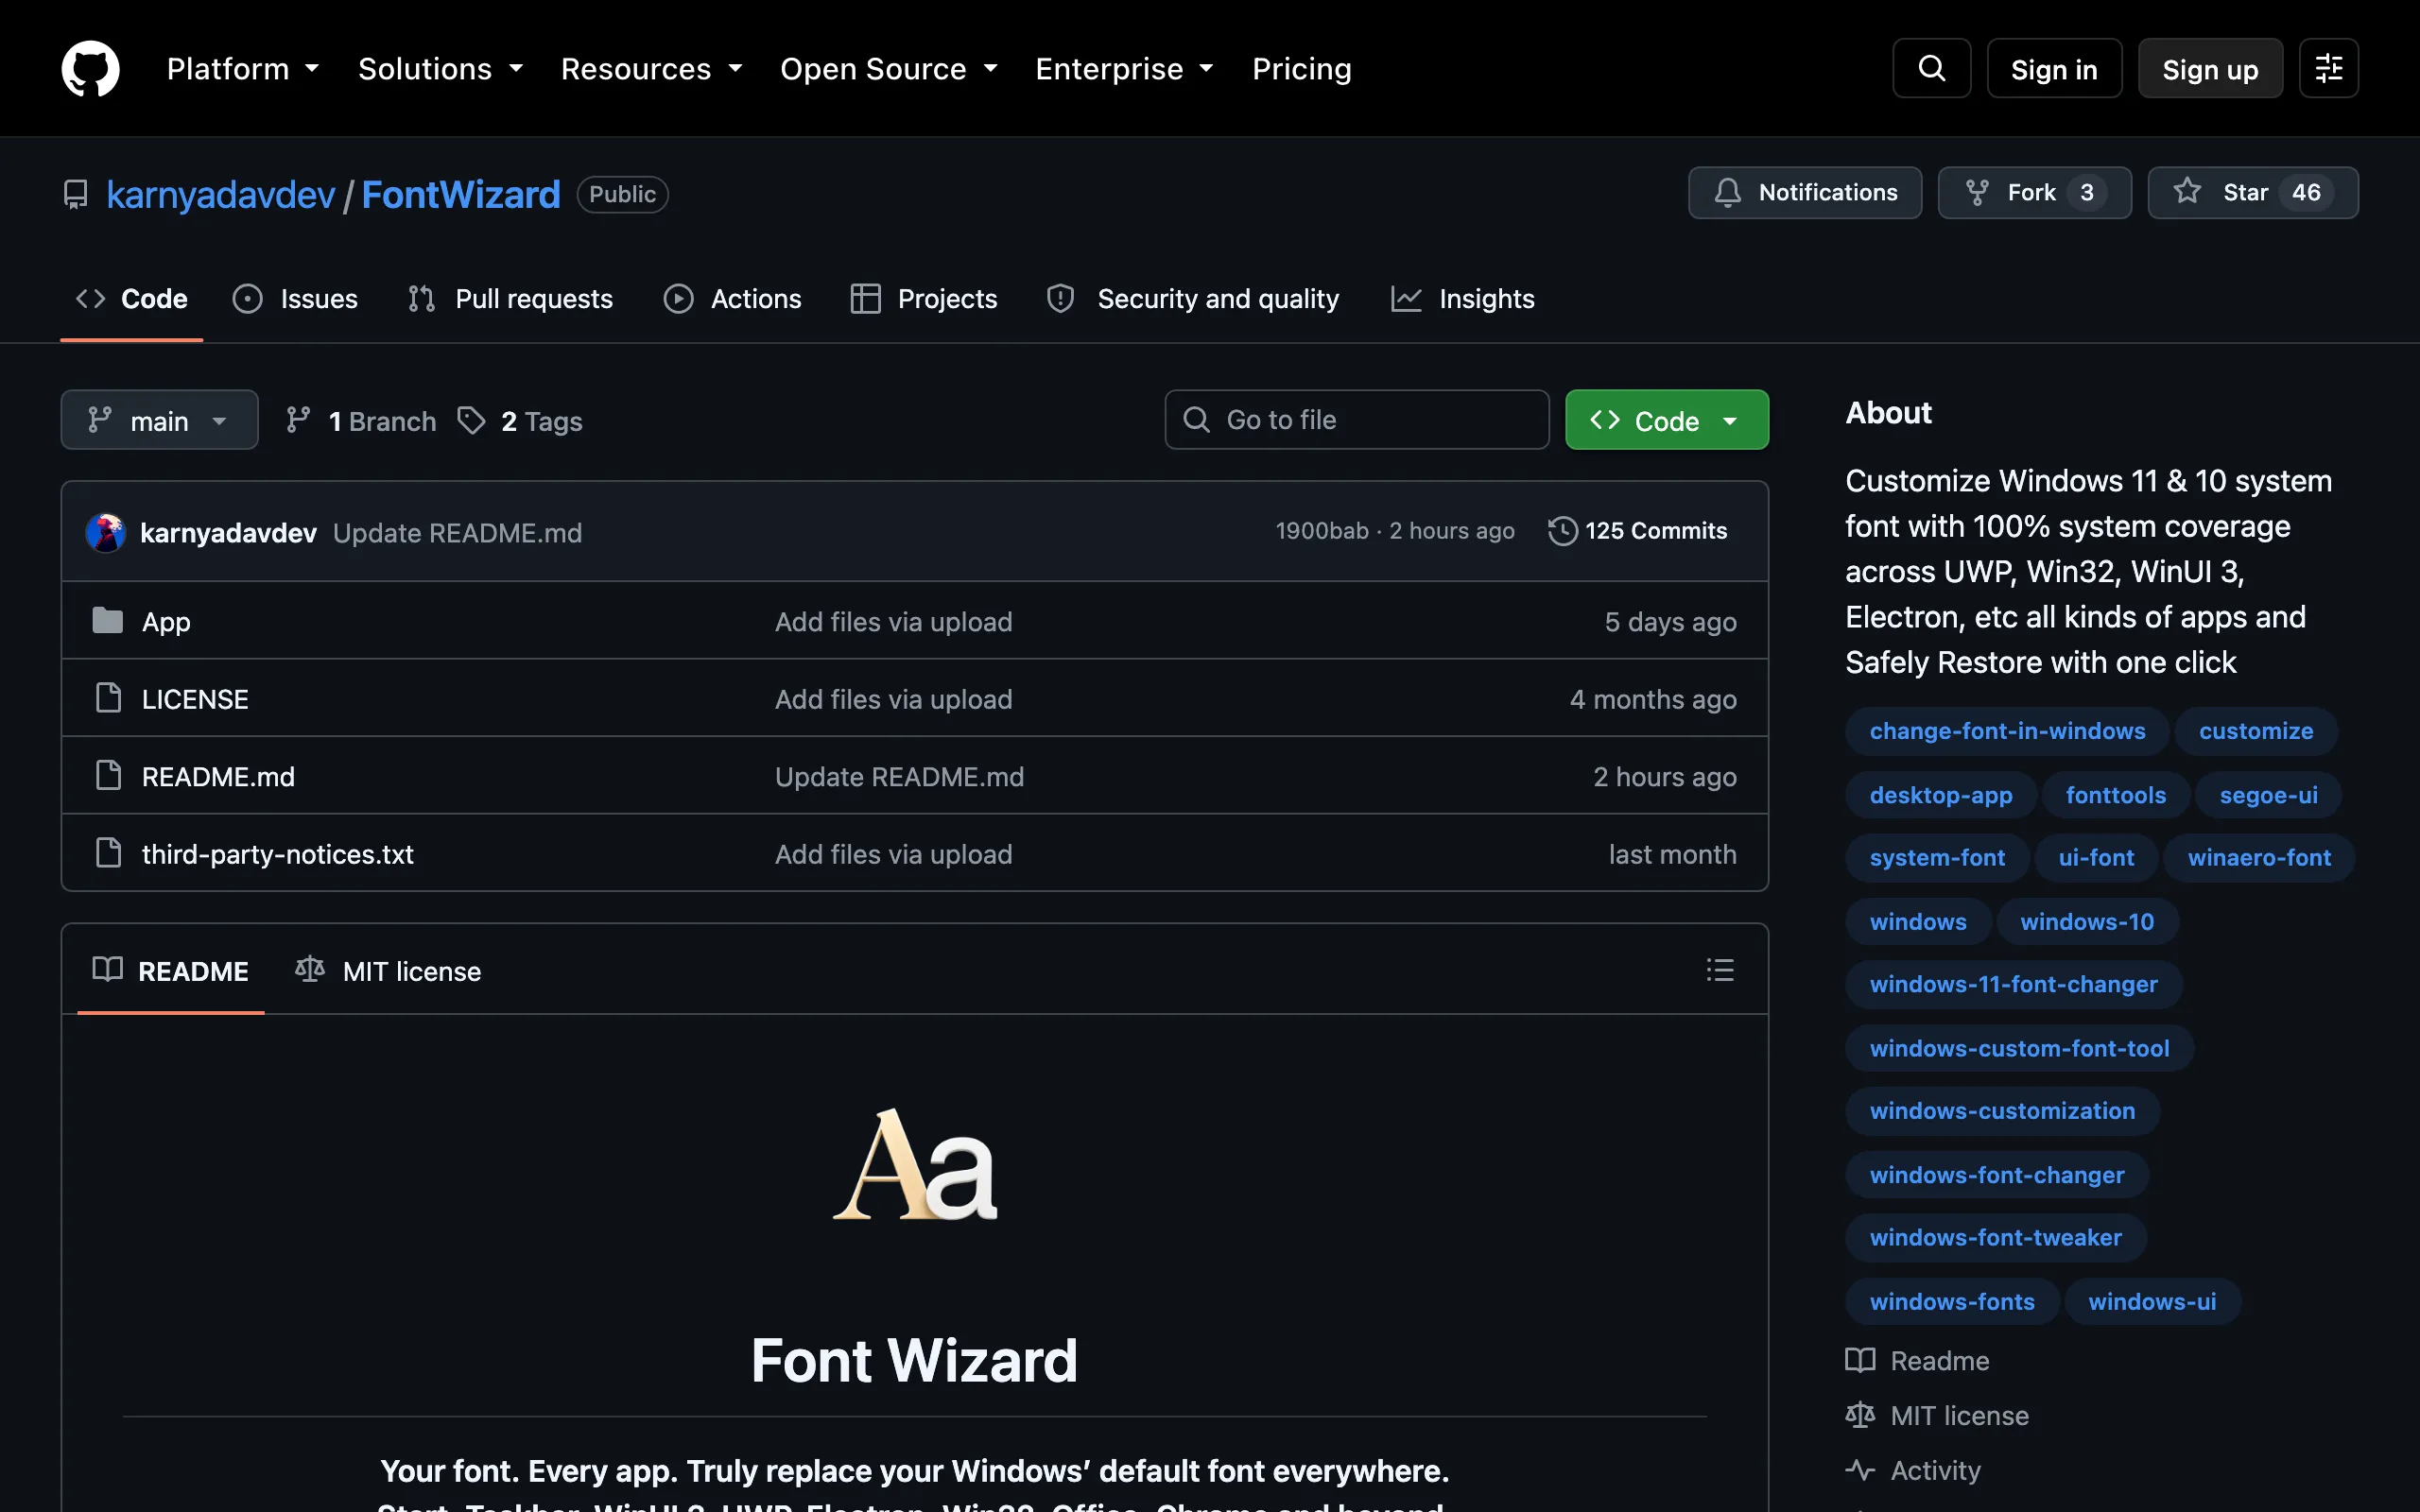Image resolution: width=2420 pixels, height=1512 pixels.
Task: Open the windows-customization topic tag
Action: click(2002, 1110)
